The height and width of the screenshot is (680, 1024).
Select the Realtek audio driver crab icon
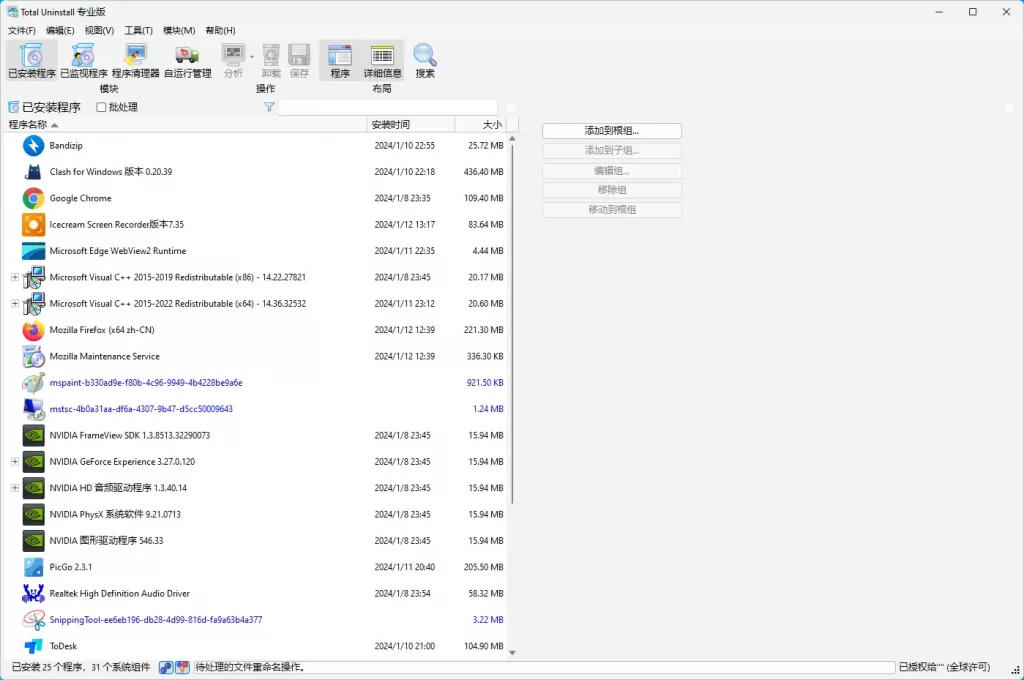[x=33, y=593]
